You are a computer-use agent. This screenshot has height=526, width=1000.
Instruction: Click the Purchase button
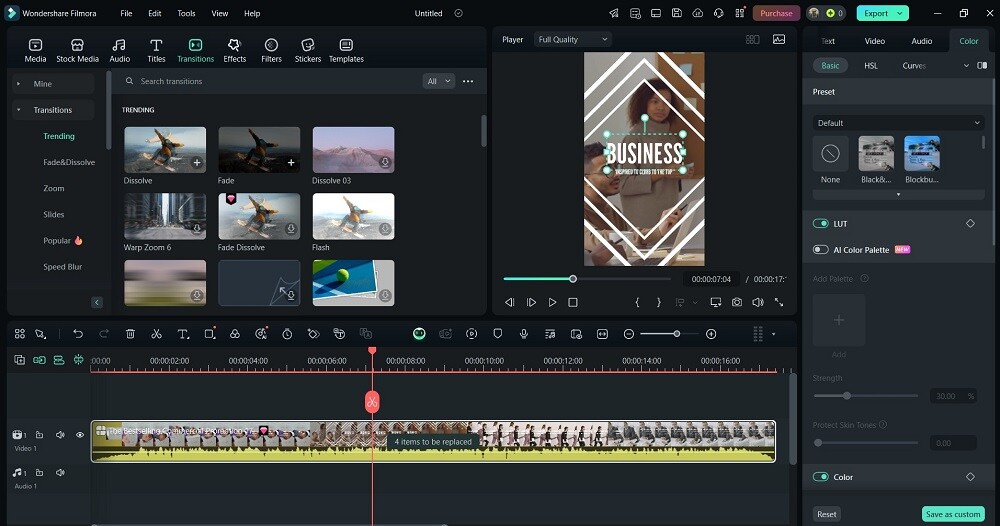[x=776, y=13]
